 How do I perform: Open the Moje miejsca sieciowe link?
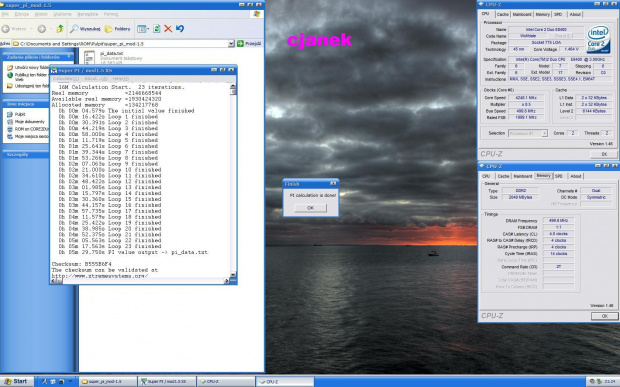[x=32, y=136]
